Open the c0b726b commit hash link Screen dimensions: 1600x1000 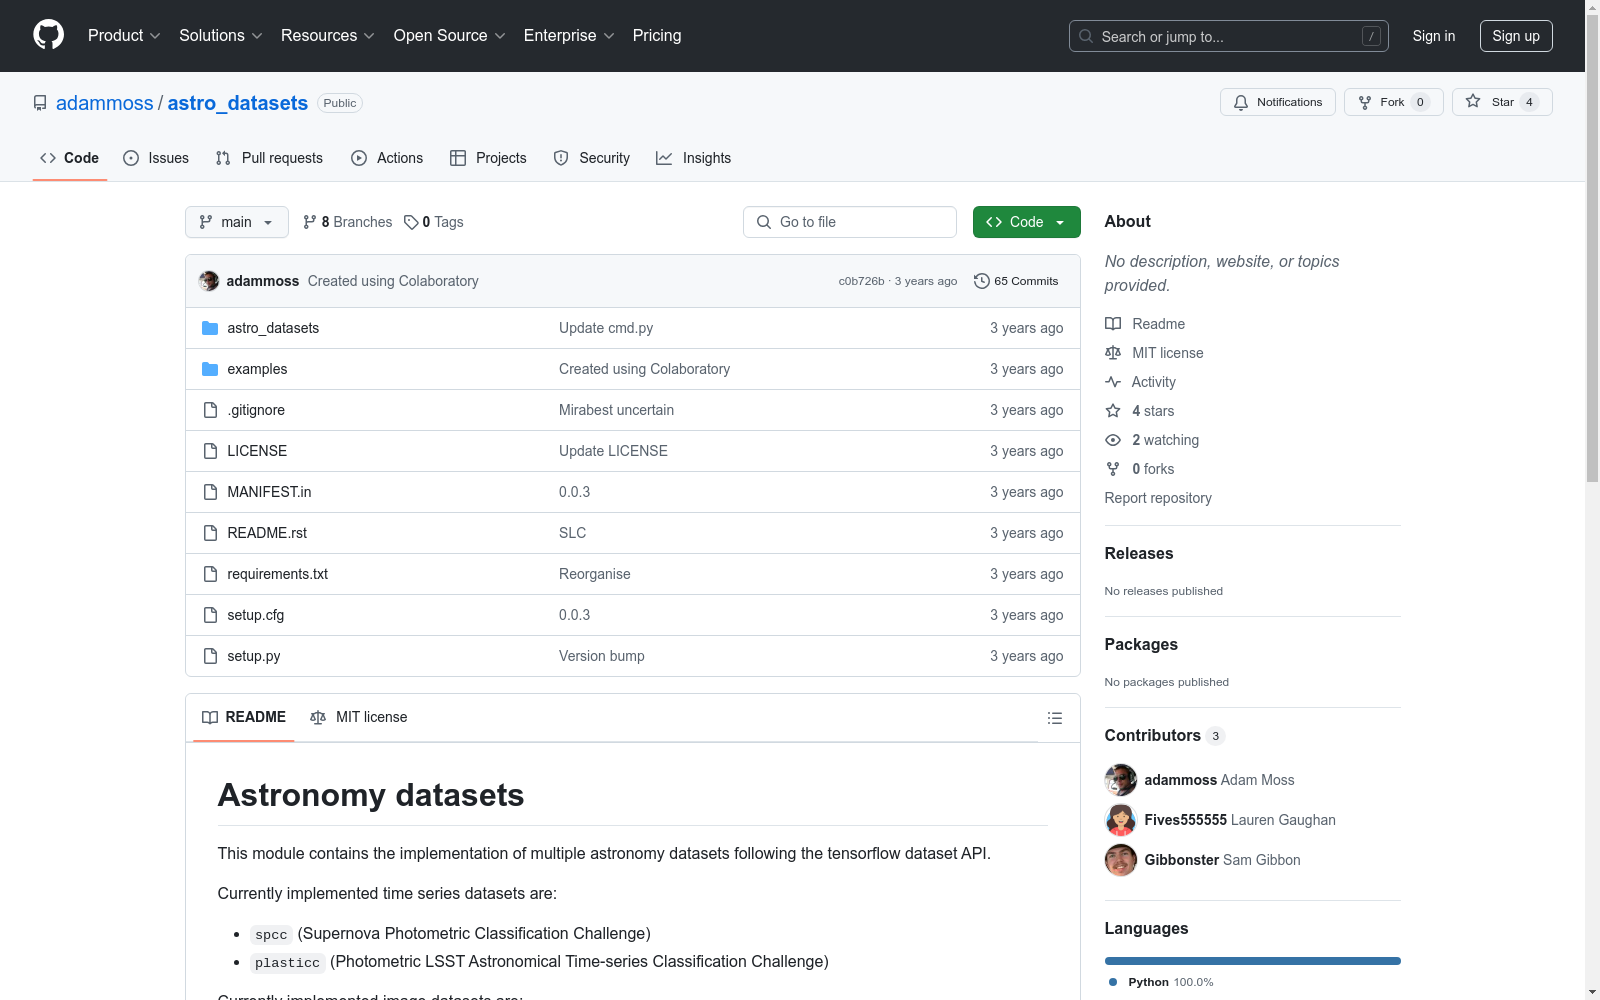click(862, 281)
